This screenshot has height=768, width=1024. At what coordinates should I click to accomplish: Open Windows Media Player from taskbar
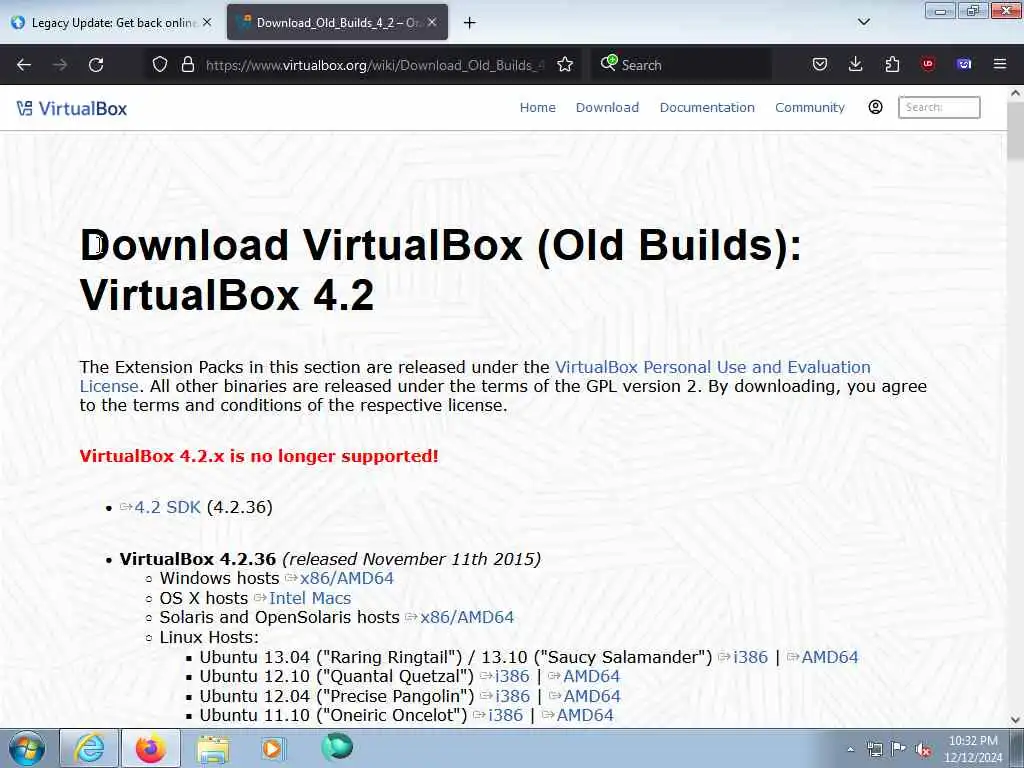click(273, 749)
